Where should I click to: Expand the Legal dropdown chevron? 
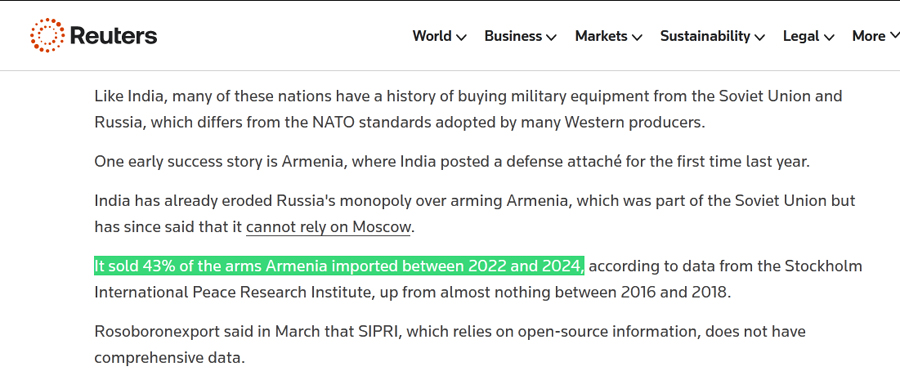[x=829, y=37]
